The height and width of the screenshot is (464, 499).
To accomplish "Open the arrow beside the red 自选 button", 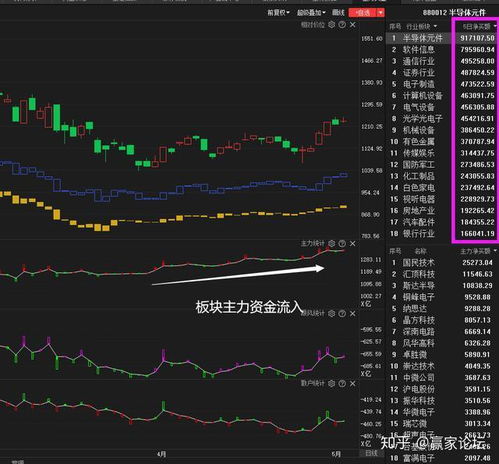I will (381, 13).
